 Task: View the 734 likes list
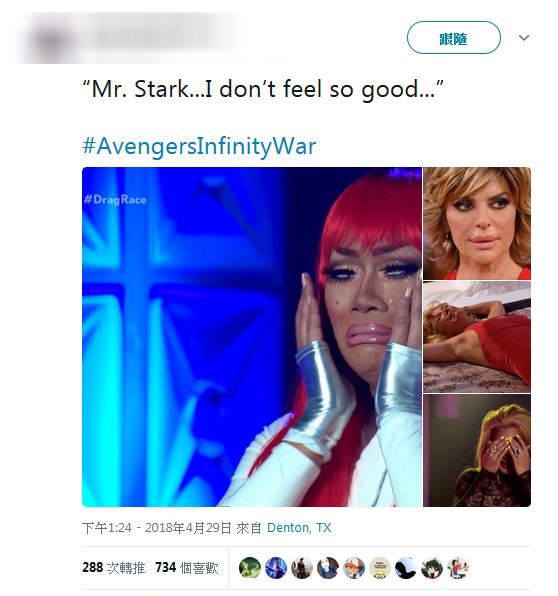[187, 567]
